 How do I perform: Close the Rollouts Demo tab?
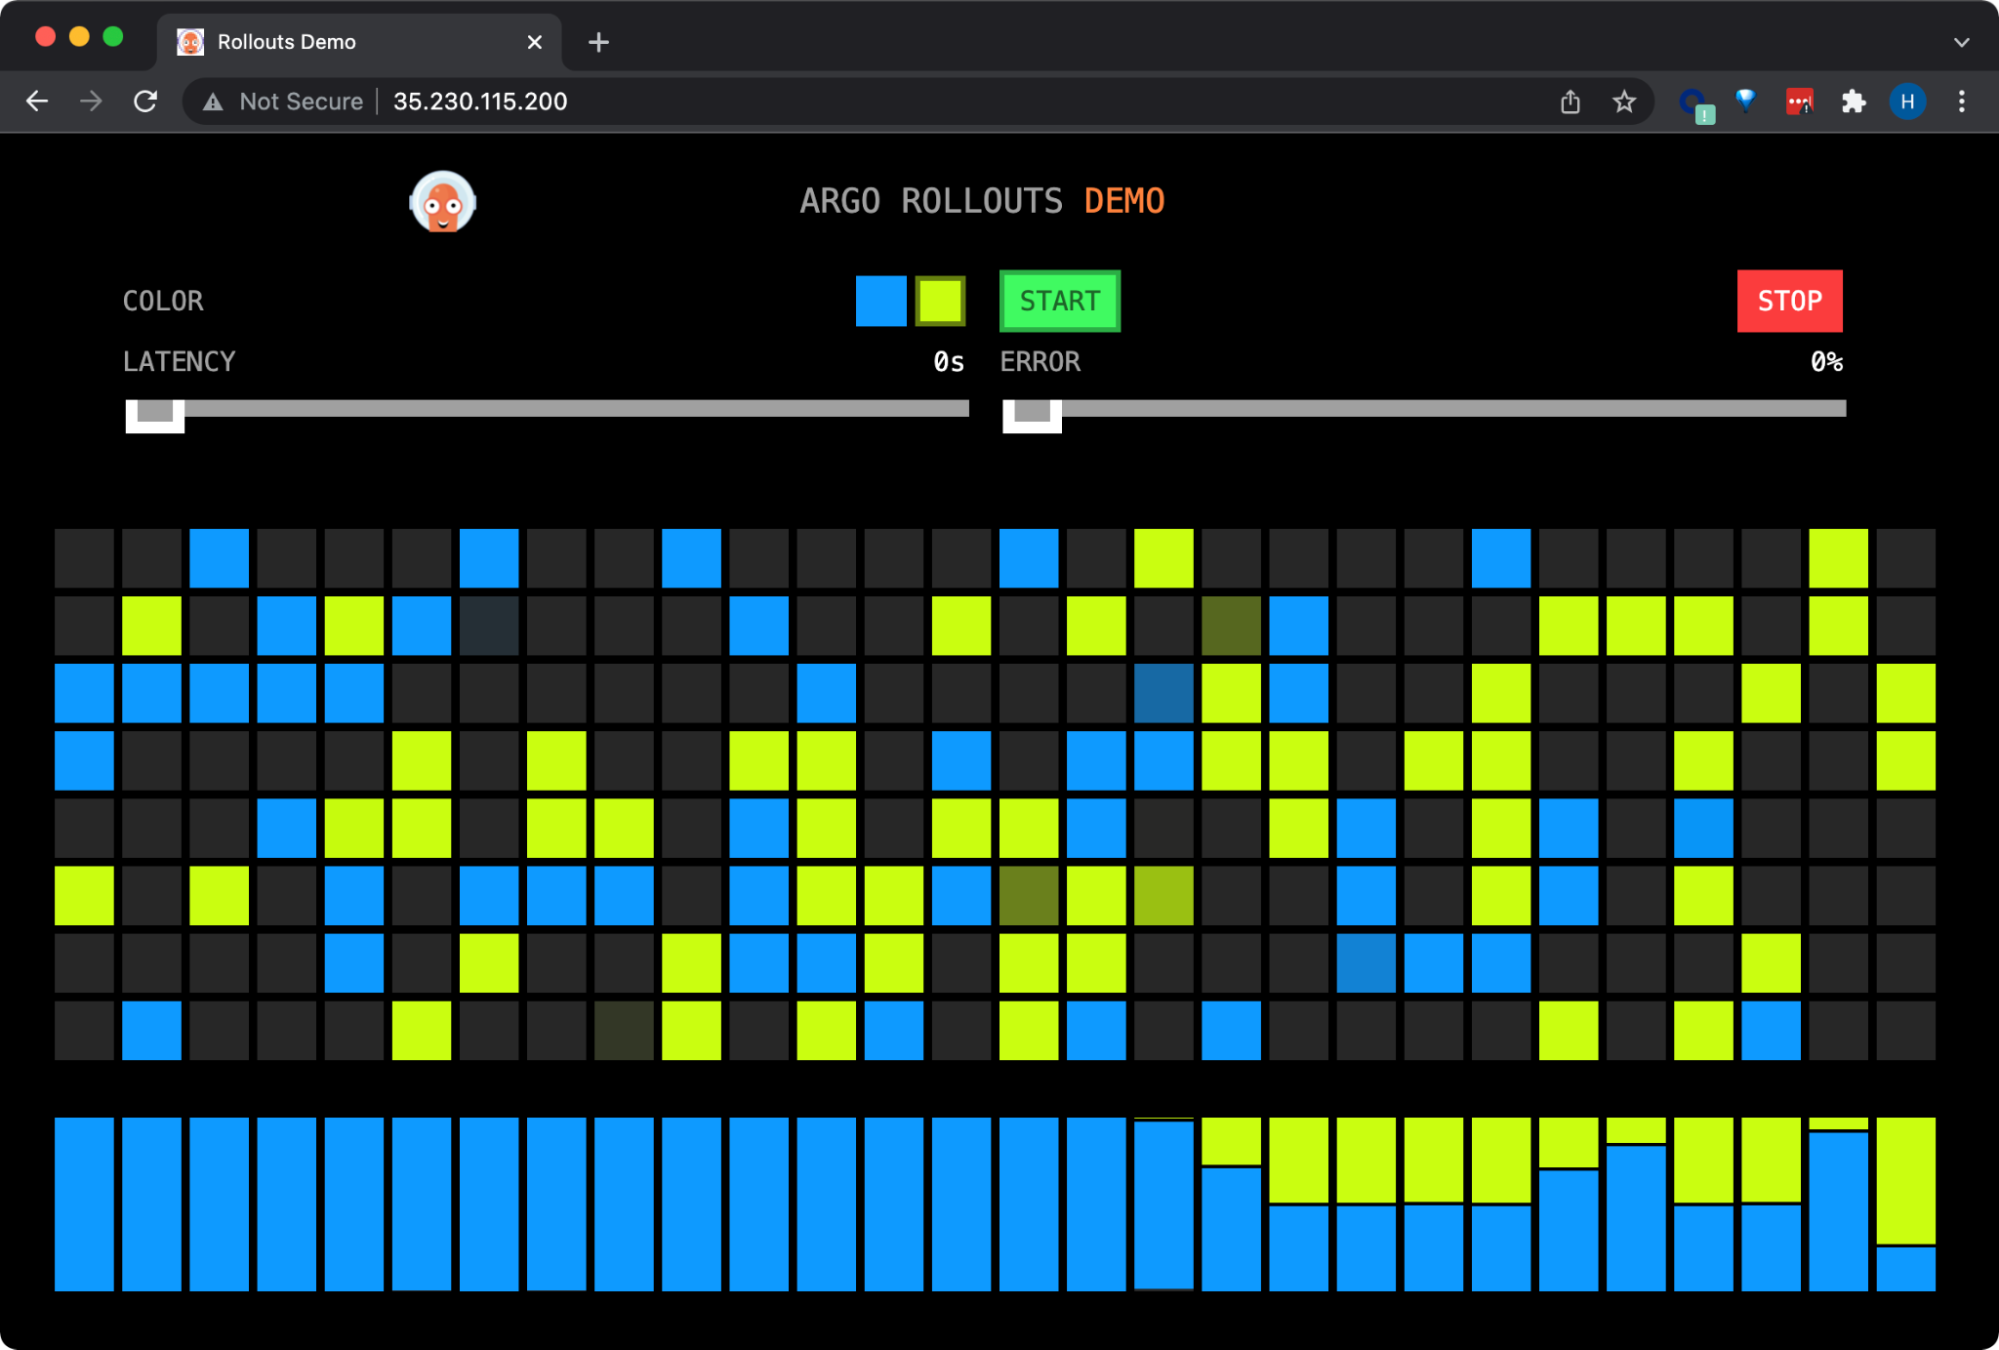point(534,42)
